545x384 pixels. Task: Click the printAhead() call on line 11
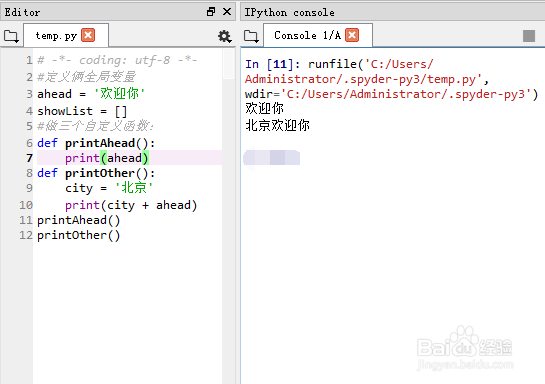(x=79, y=220)
